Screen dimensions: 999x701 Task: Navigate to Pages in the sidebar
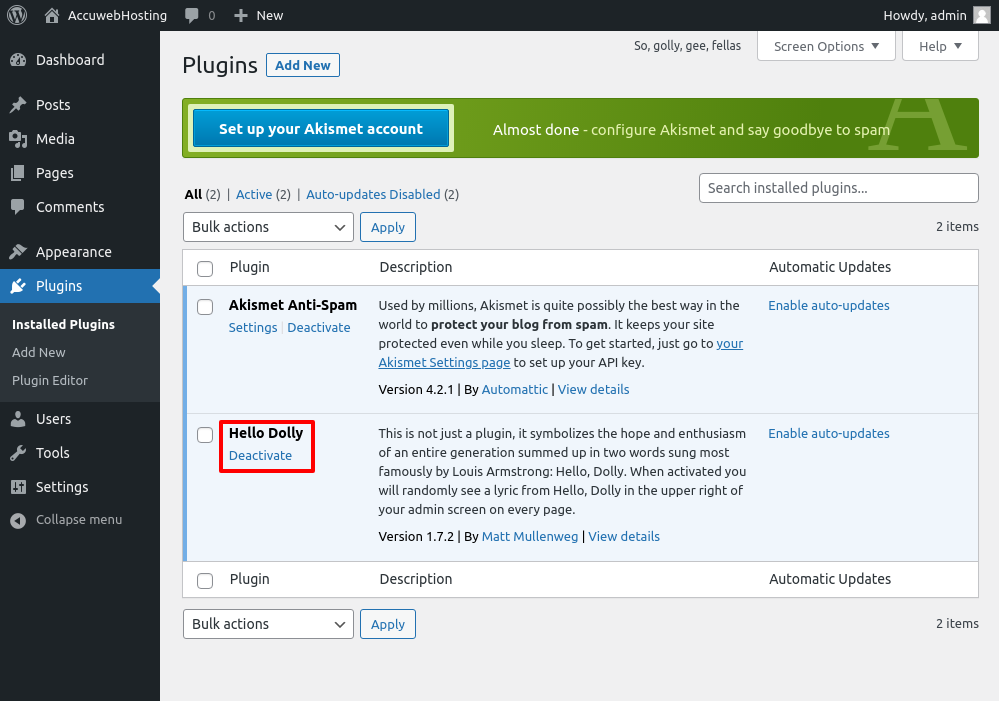click(55, 173)
